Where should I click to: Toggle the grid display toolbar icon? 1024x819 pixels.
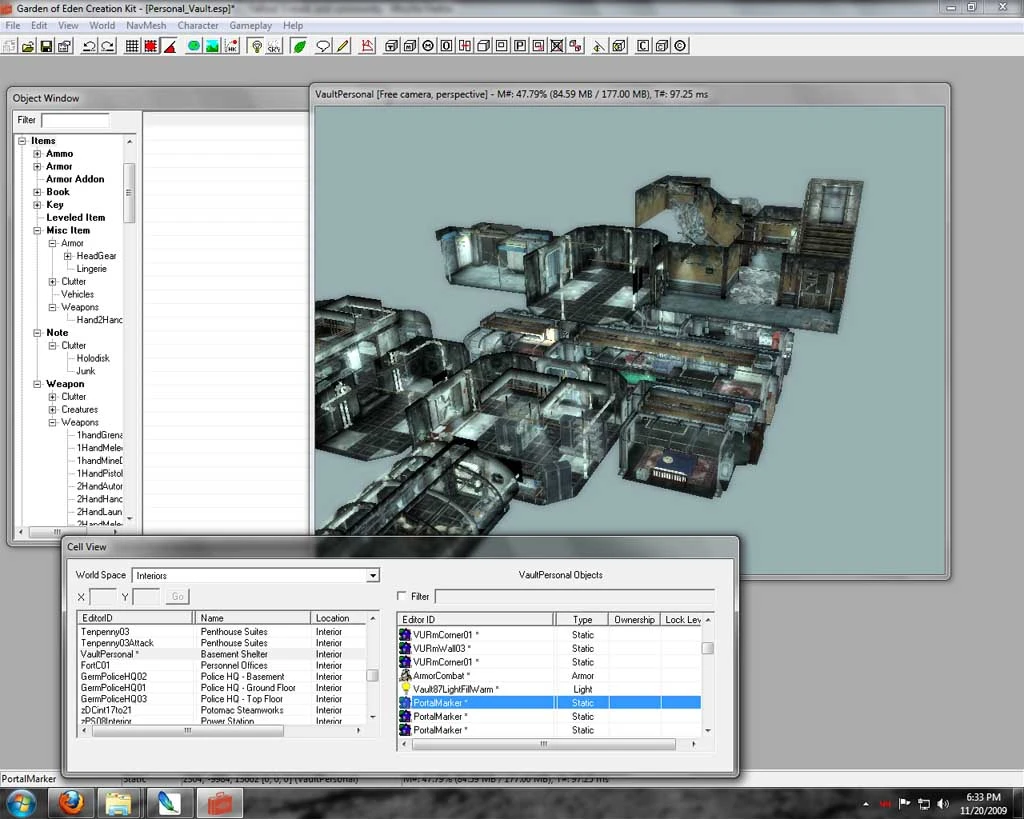click(132, 46)
